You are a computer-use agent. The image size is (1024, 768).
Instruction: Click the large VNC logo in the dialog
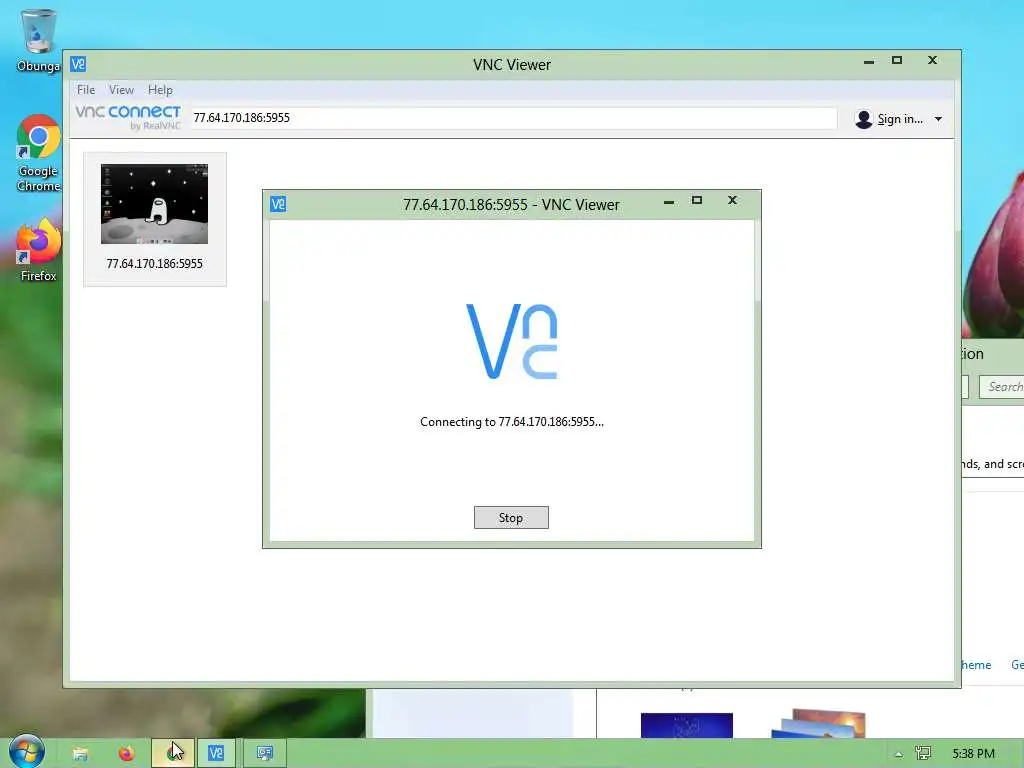[512, 341]
